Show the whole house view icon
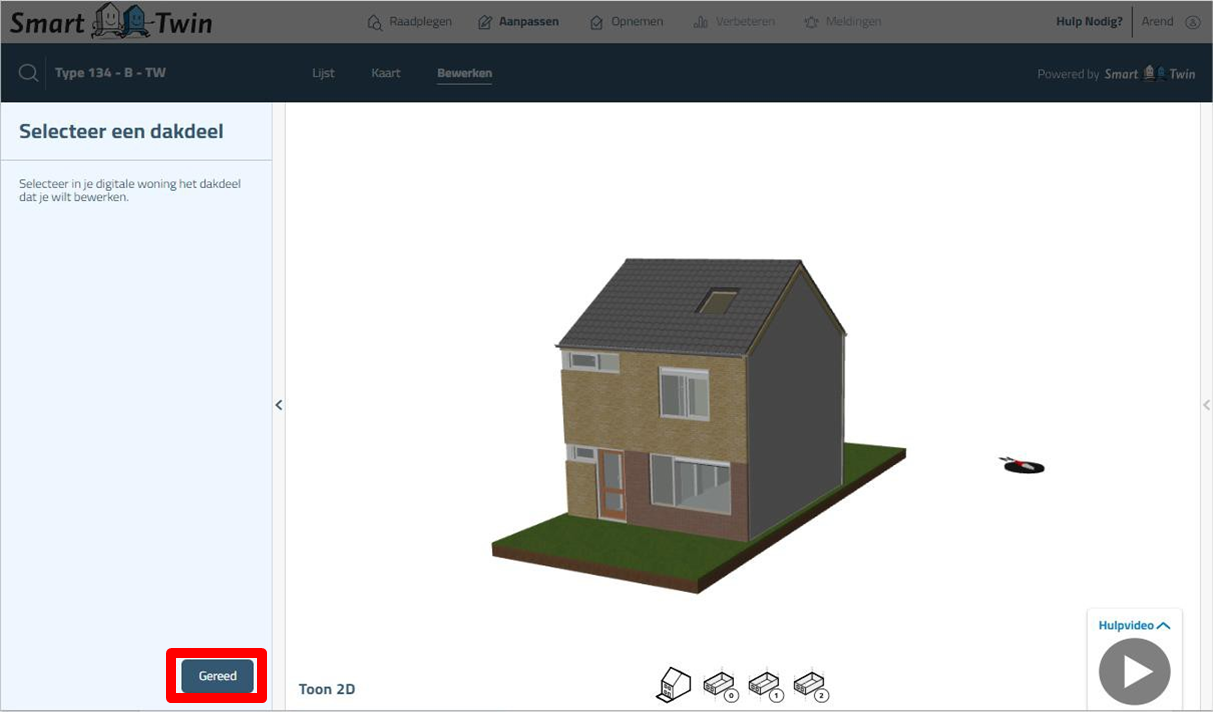Screen dimensions: 1213x712 click(673, 684)
